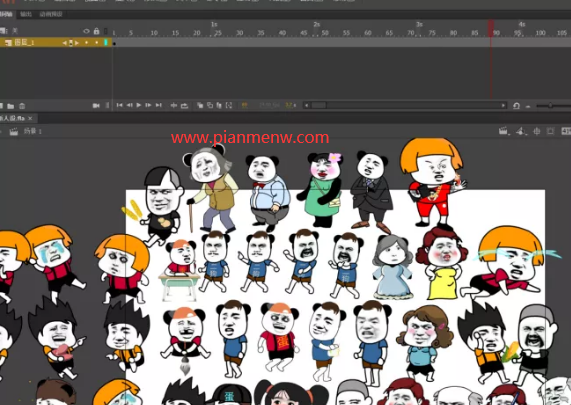
Task: Delete layer using the trash icon
Action: tap(22, 106)
